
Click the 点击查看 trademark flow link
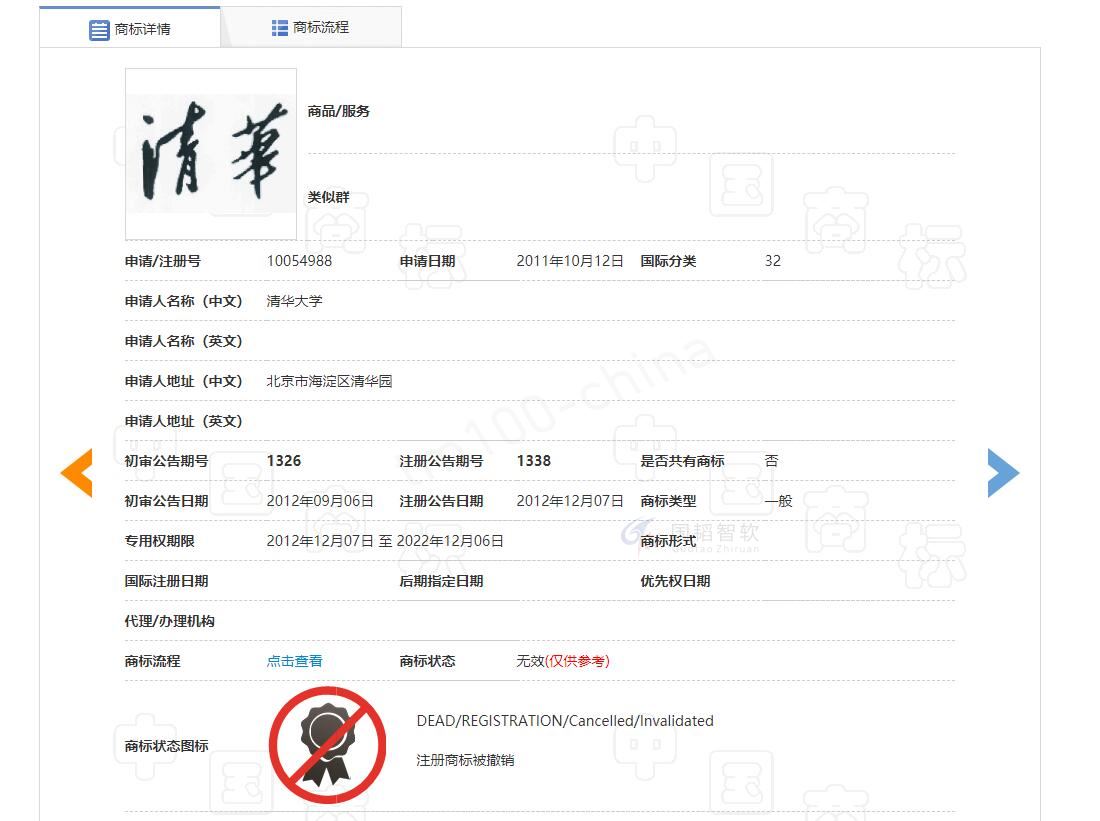(x=295, y=661)
